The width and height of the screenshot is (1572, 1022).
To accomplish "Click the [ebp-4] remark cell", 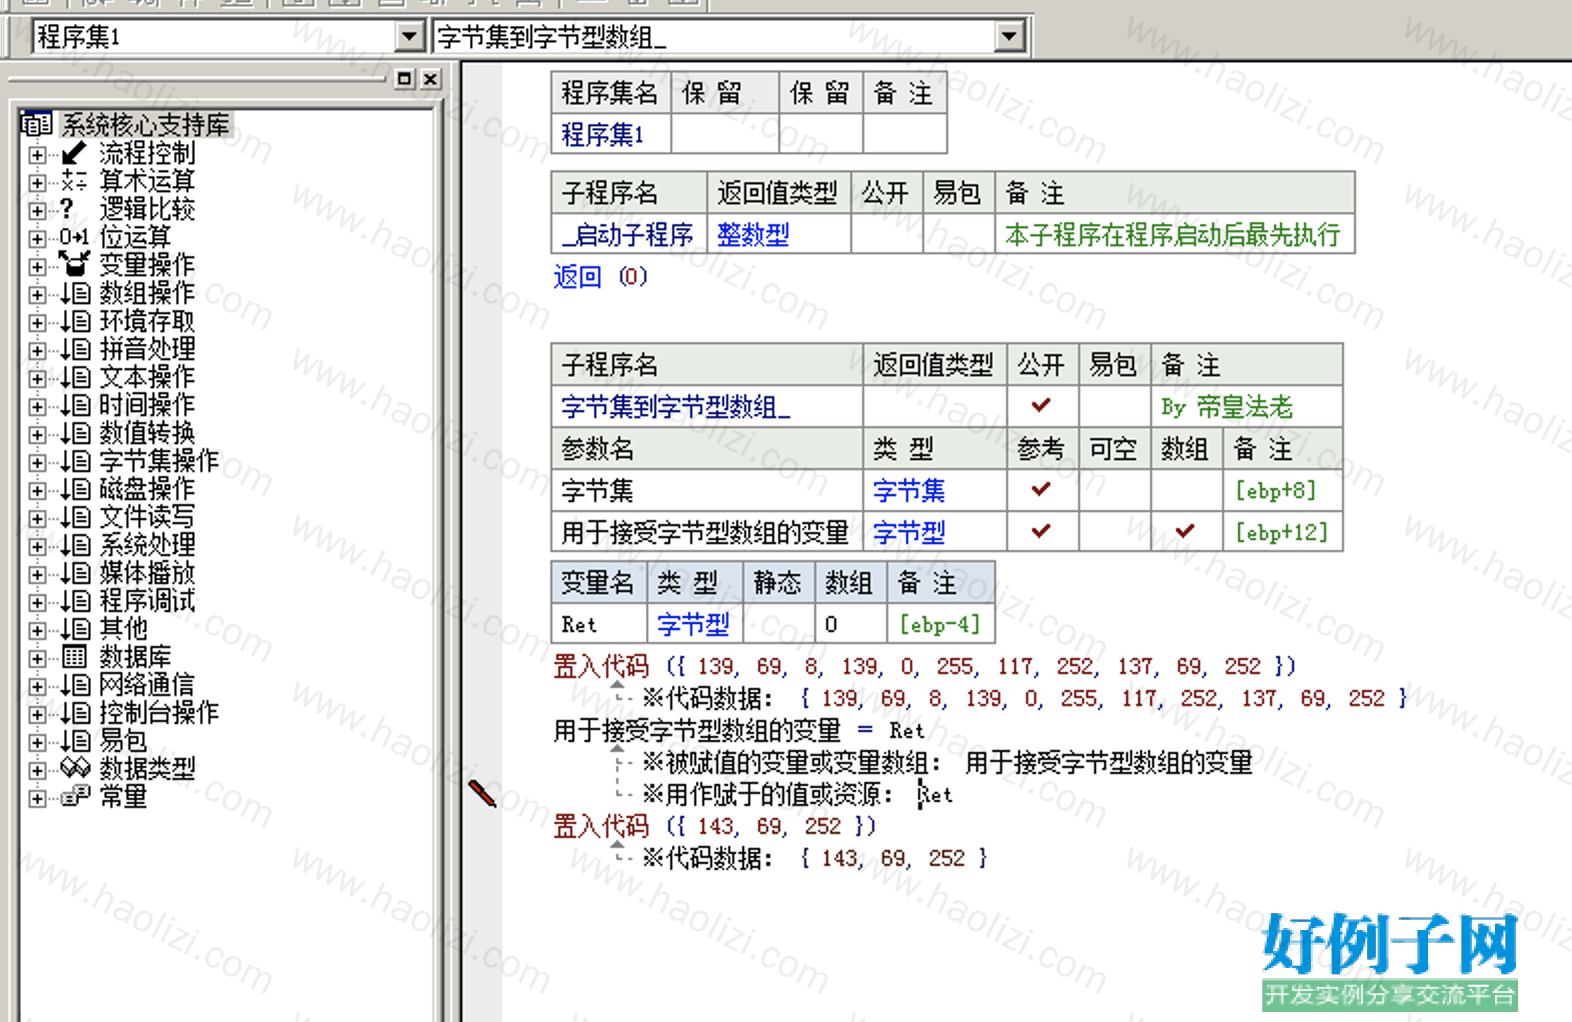I will [940, 624].
